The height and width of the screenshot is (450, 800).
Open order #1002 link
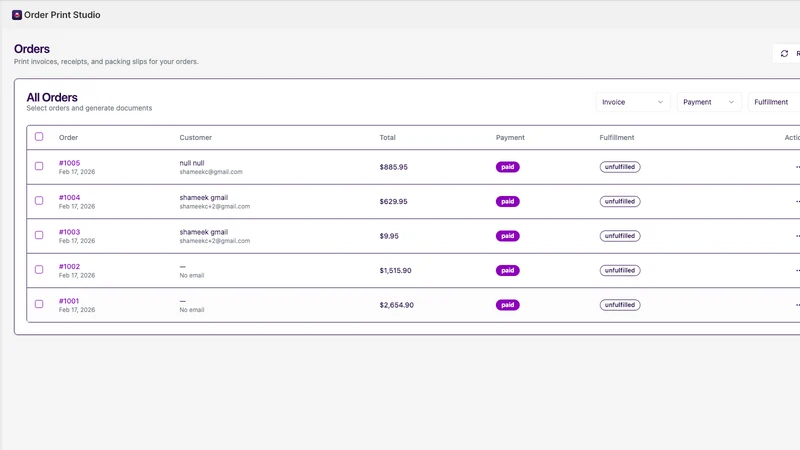[x=69, y=266]
